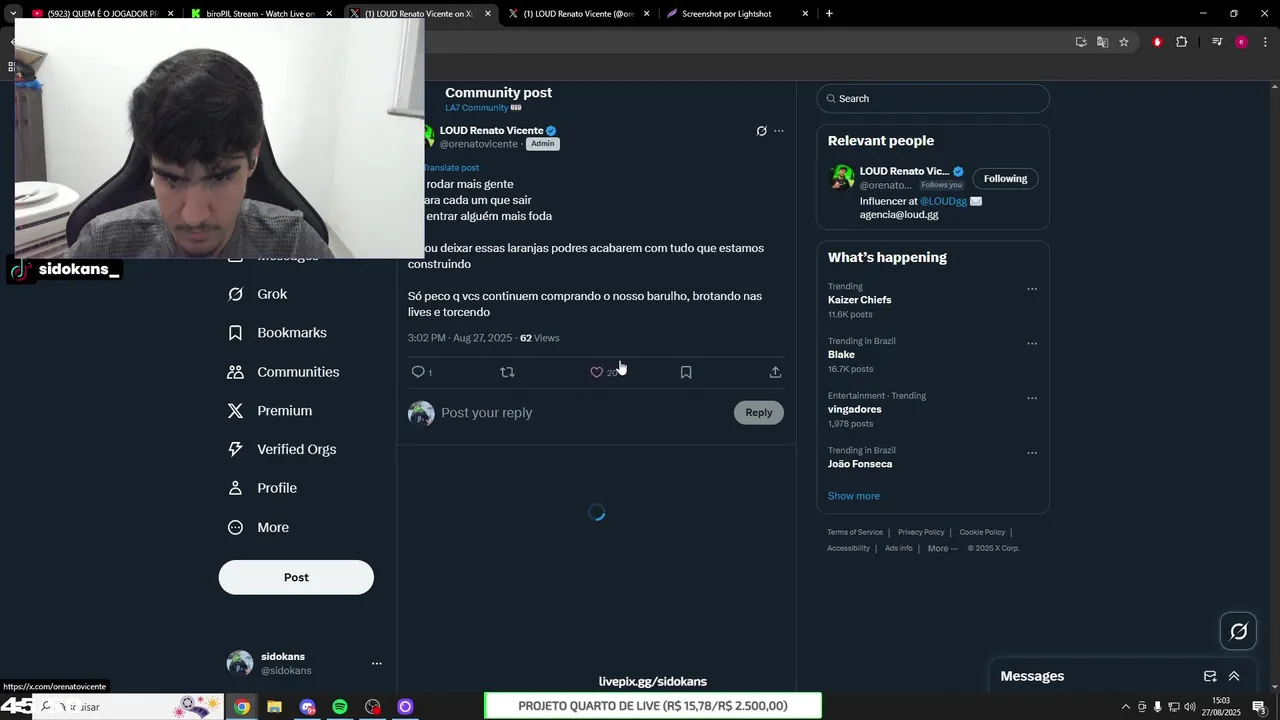This screenshot has height=720, width=1280.
Task: Bookmark this page with the star icon
Action: tap(1124, 42)
